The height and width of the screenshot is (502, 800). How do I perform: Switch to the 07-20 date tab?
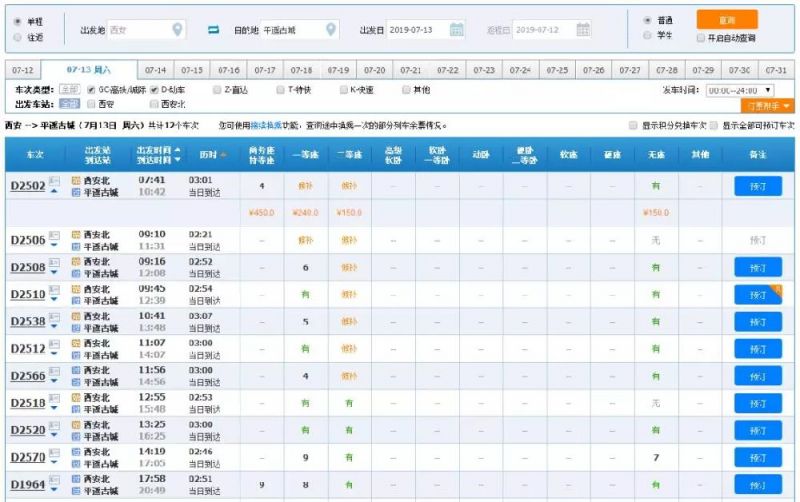pos(374,70)
